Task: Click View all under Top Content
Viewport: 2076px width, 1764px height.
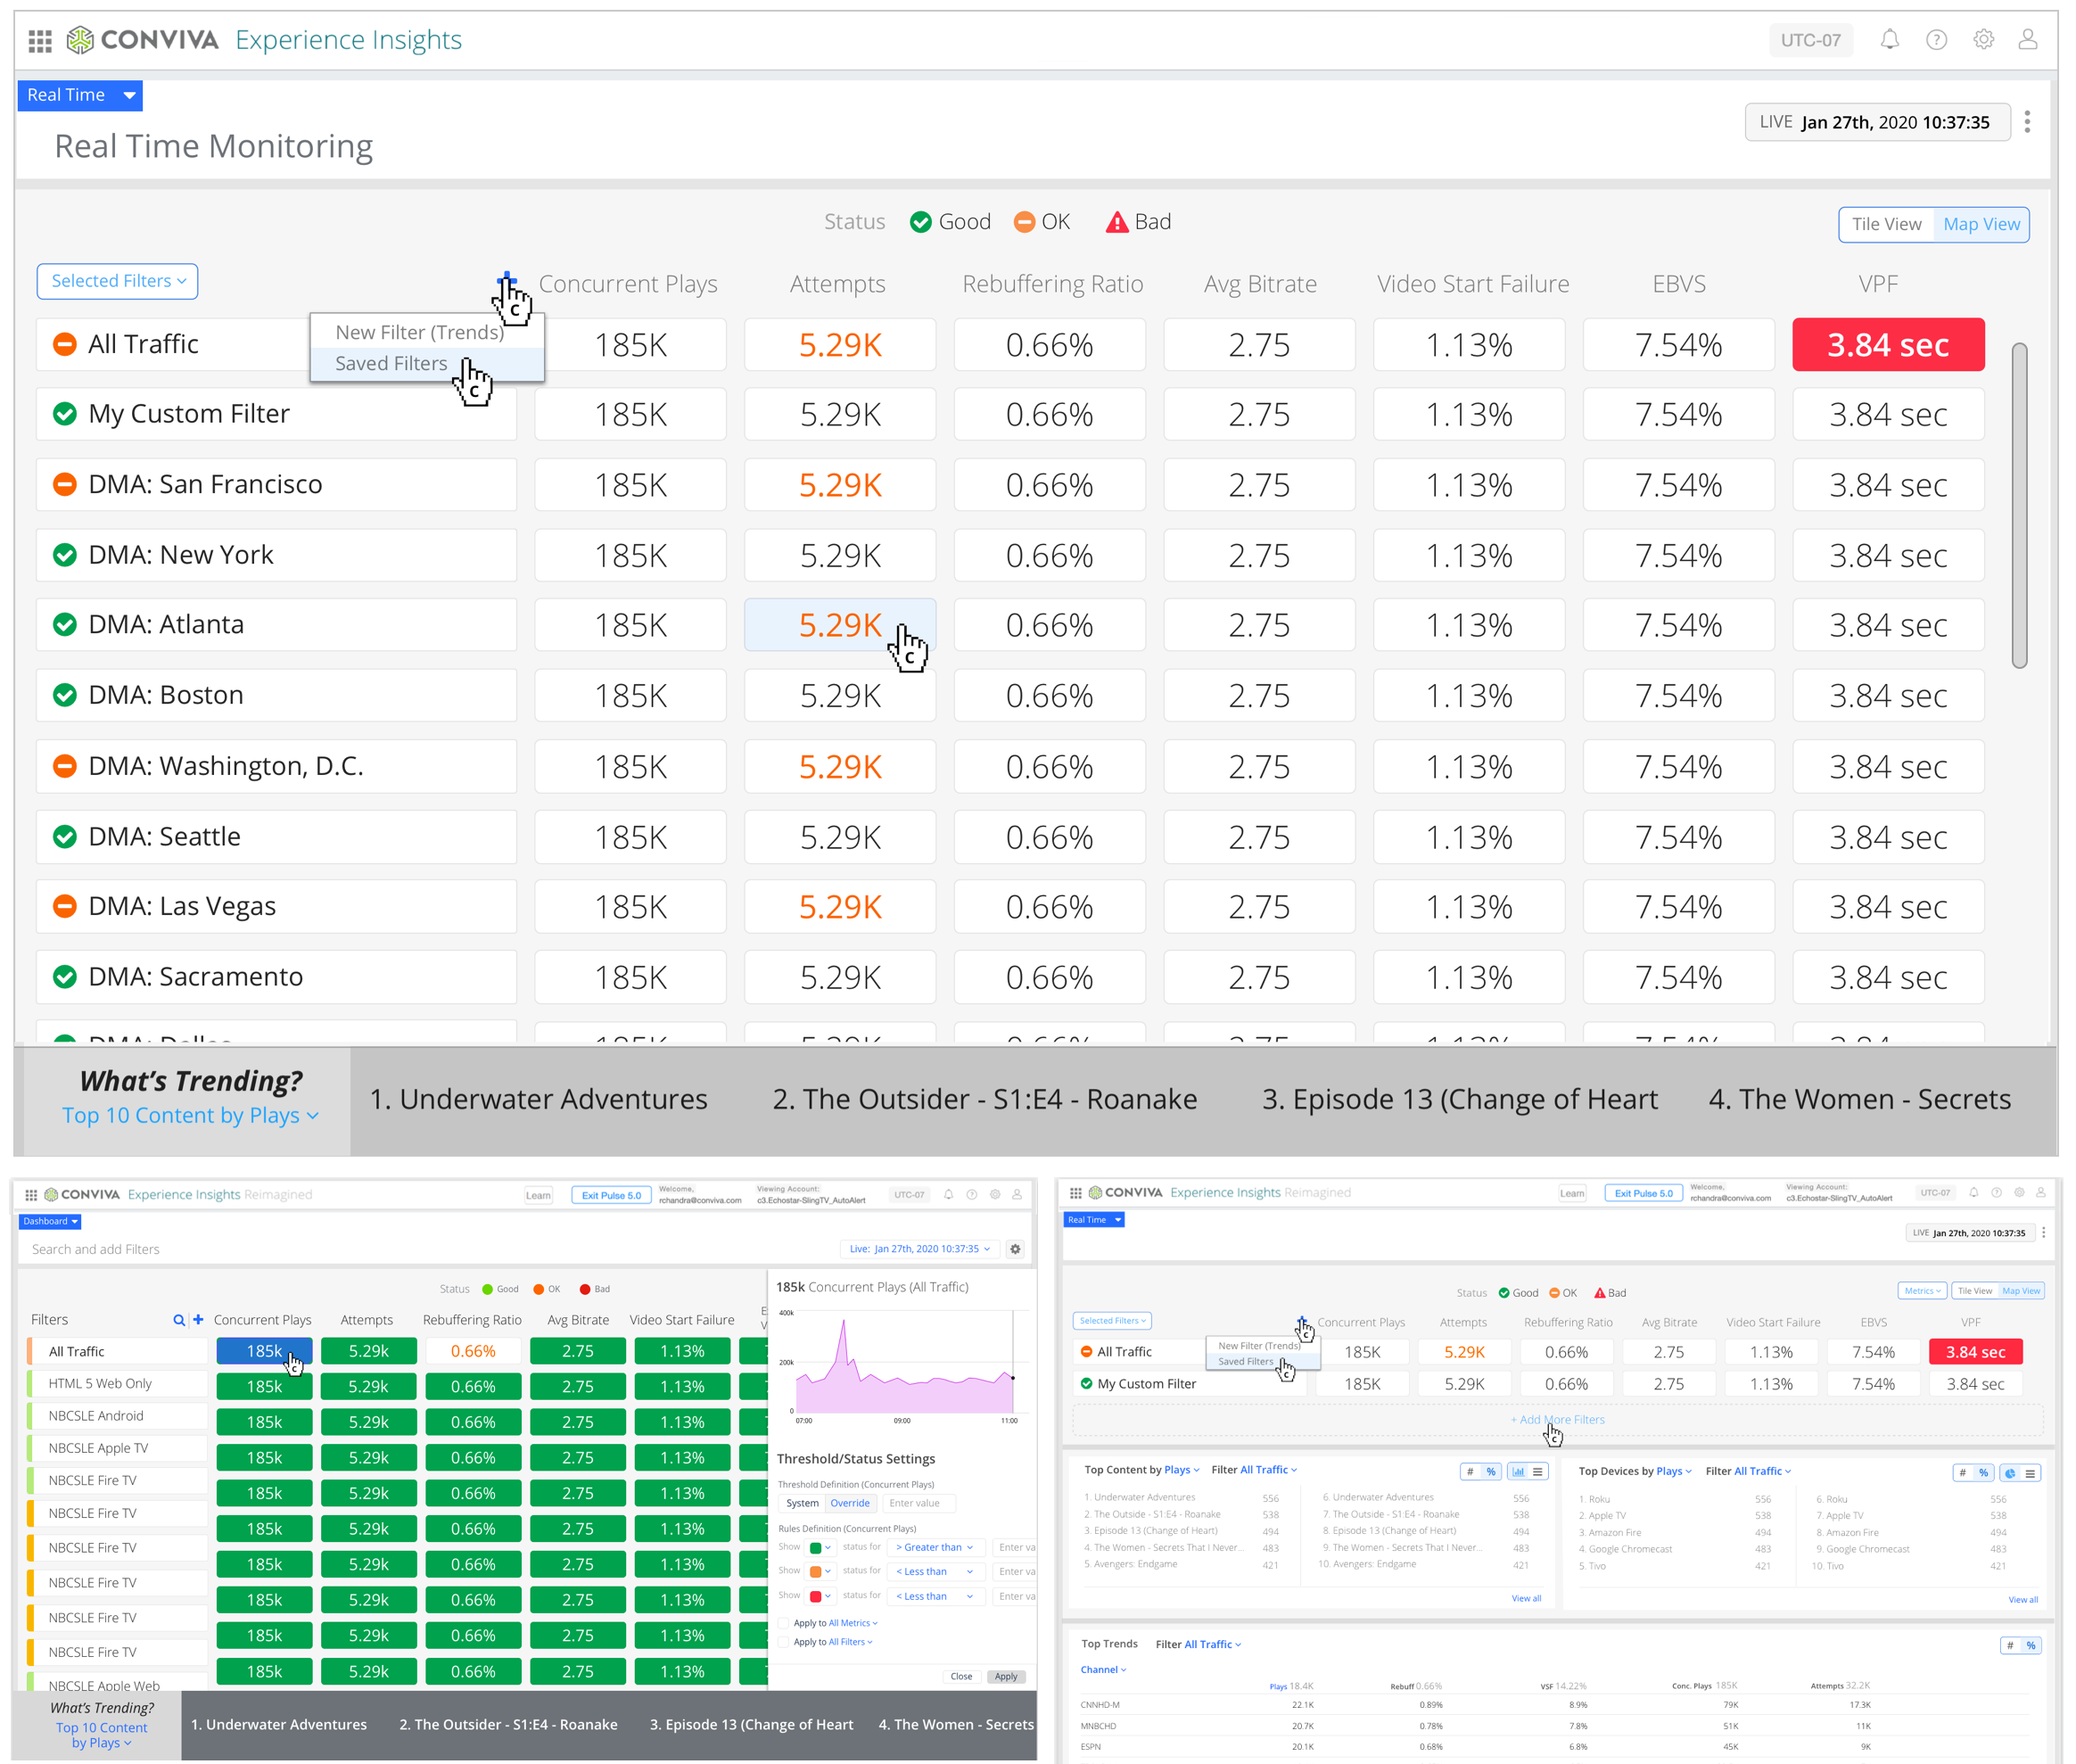Action: click(1526, 1599)
